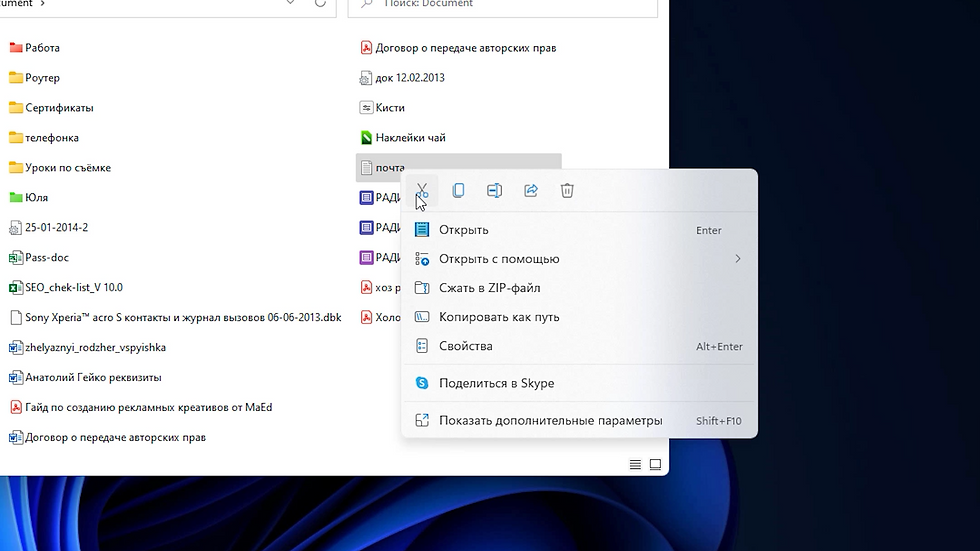Click the Кисти file icon

coord(366,107)
